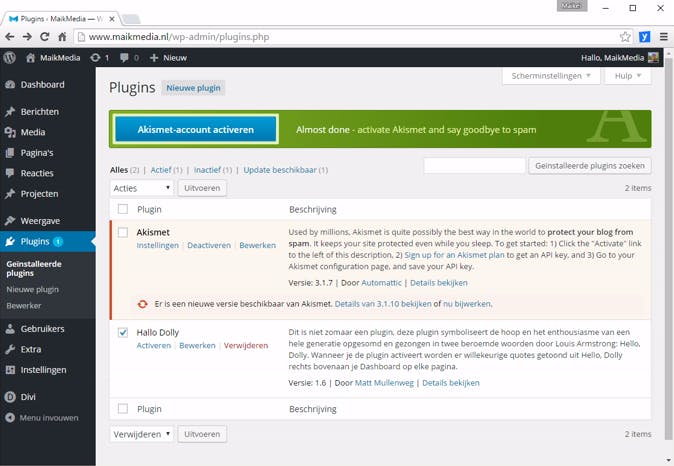Click bottom Uitvoeren button
The image size is (674, 466).
point(202,434)
